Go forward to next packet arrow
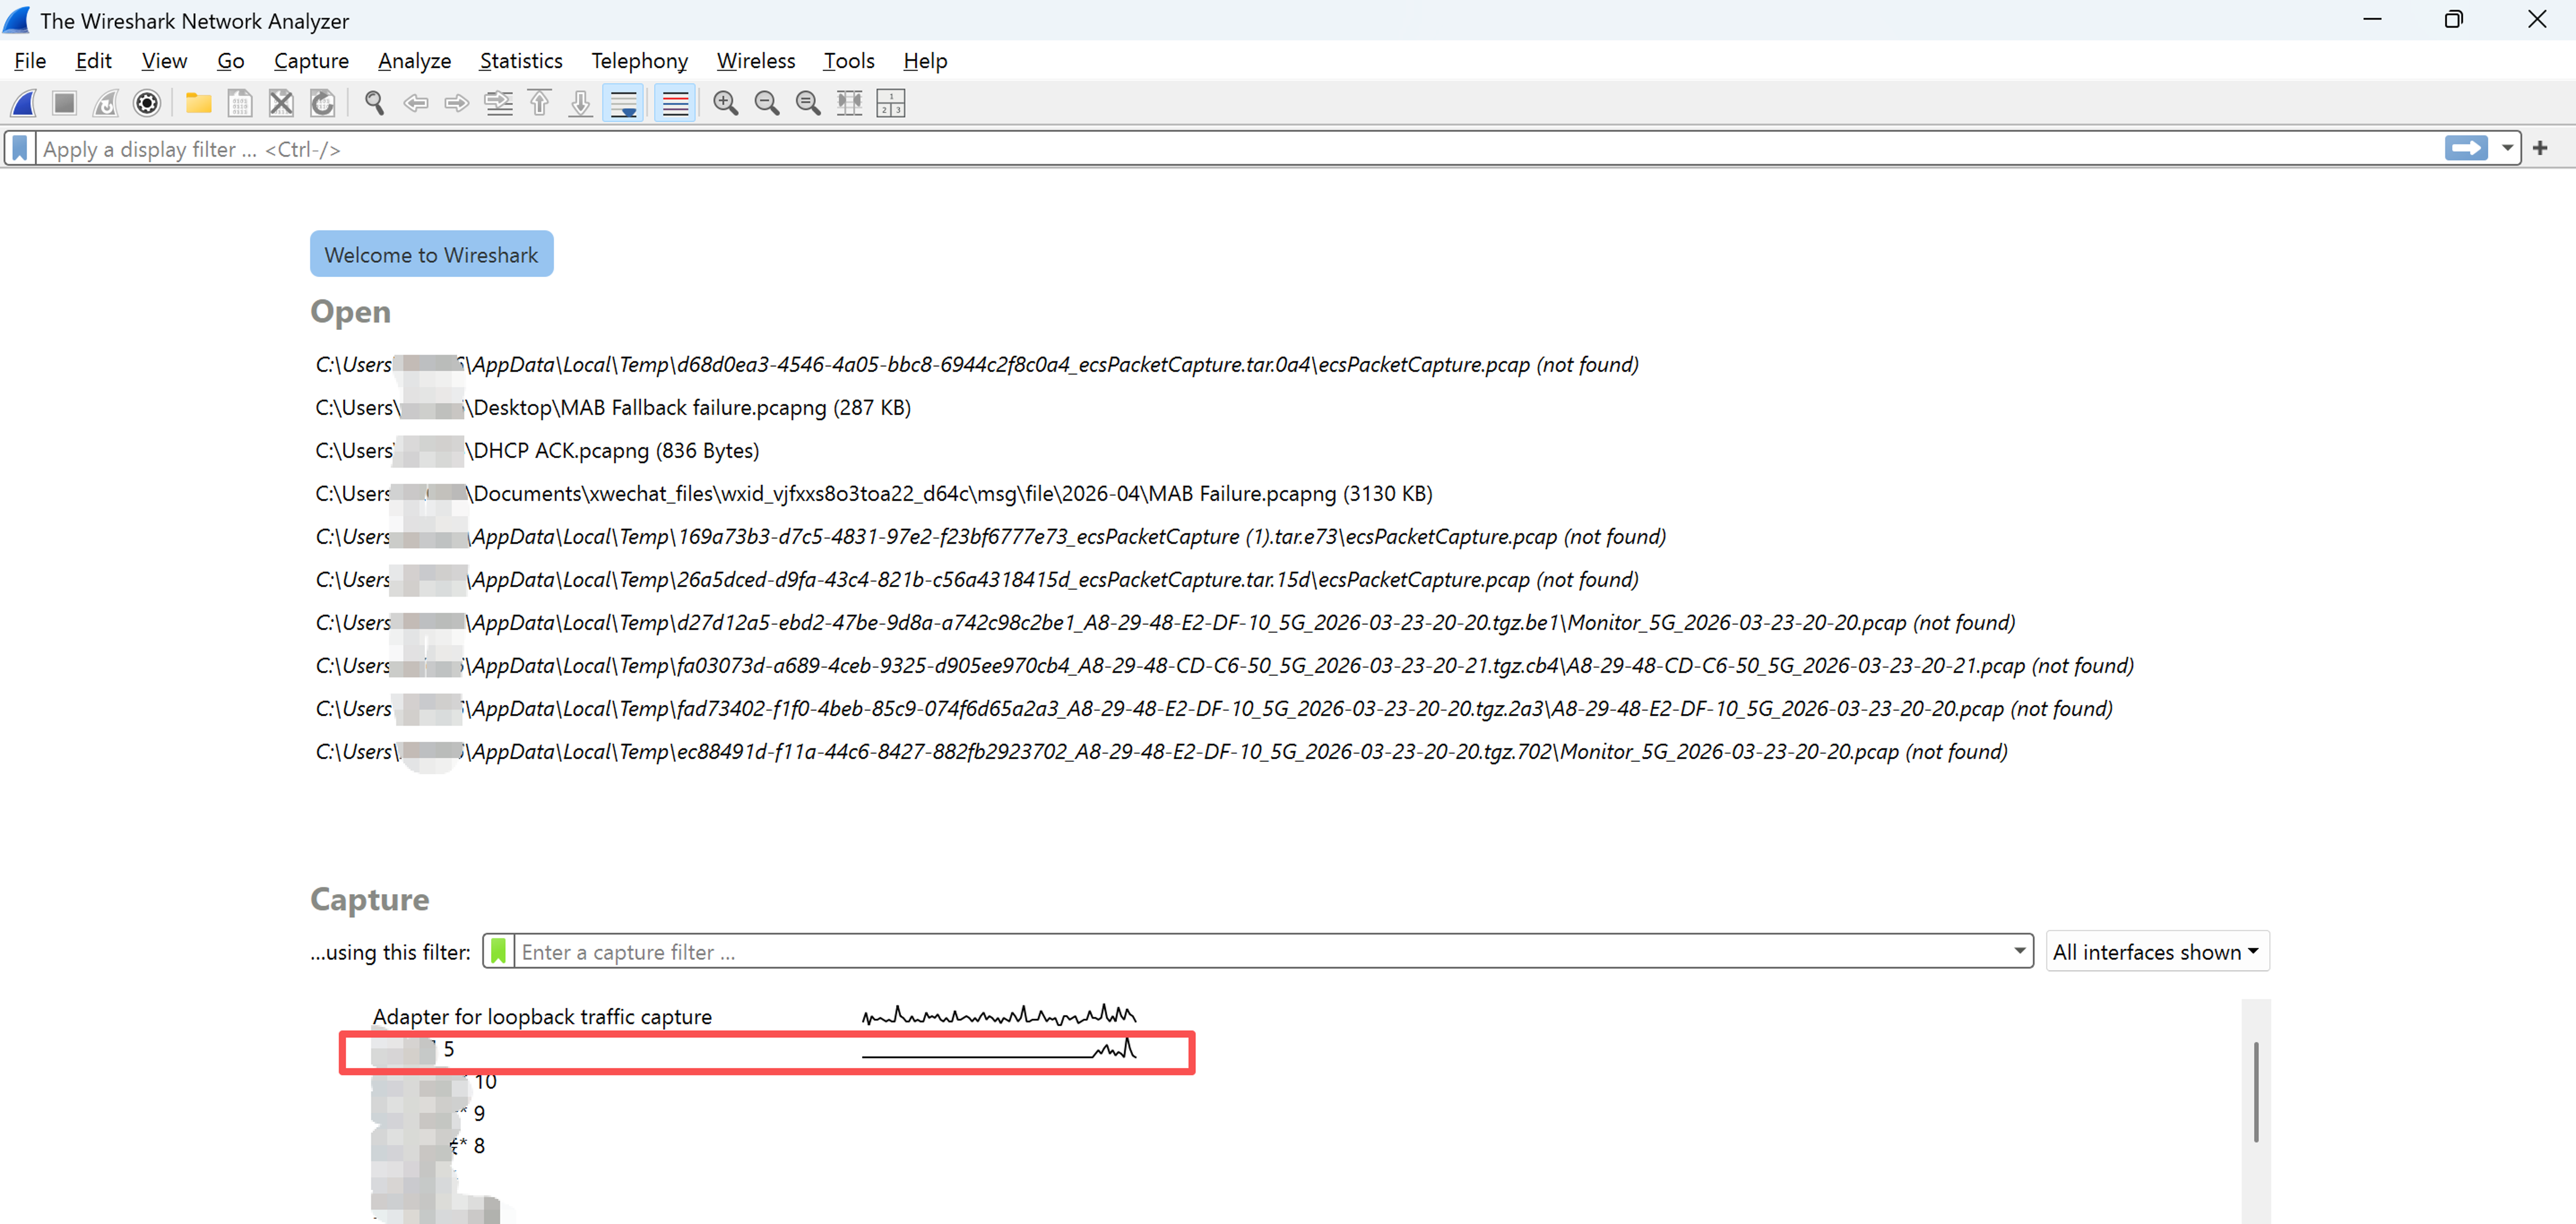 [x=457, y=103]
